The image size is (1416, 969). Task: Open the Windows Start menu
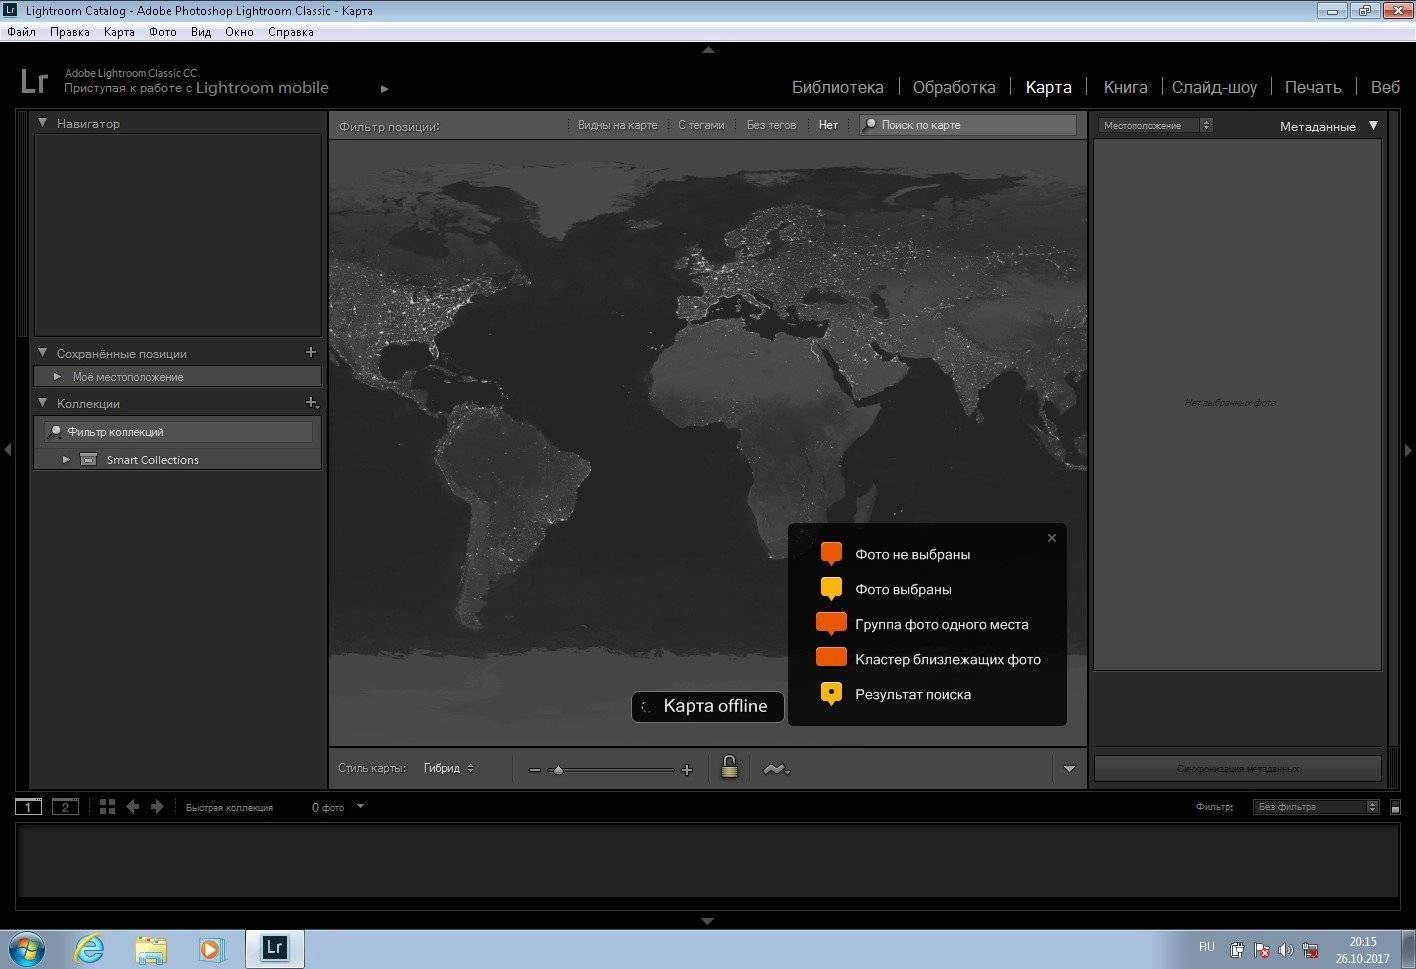coord(27,948)
